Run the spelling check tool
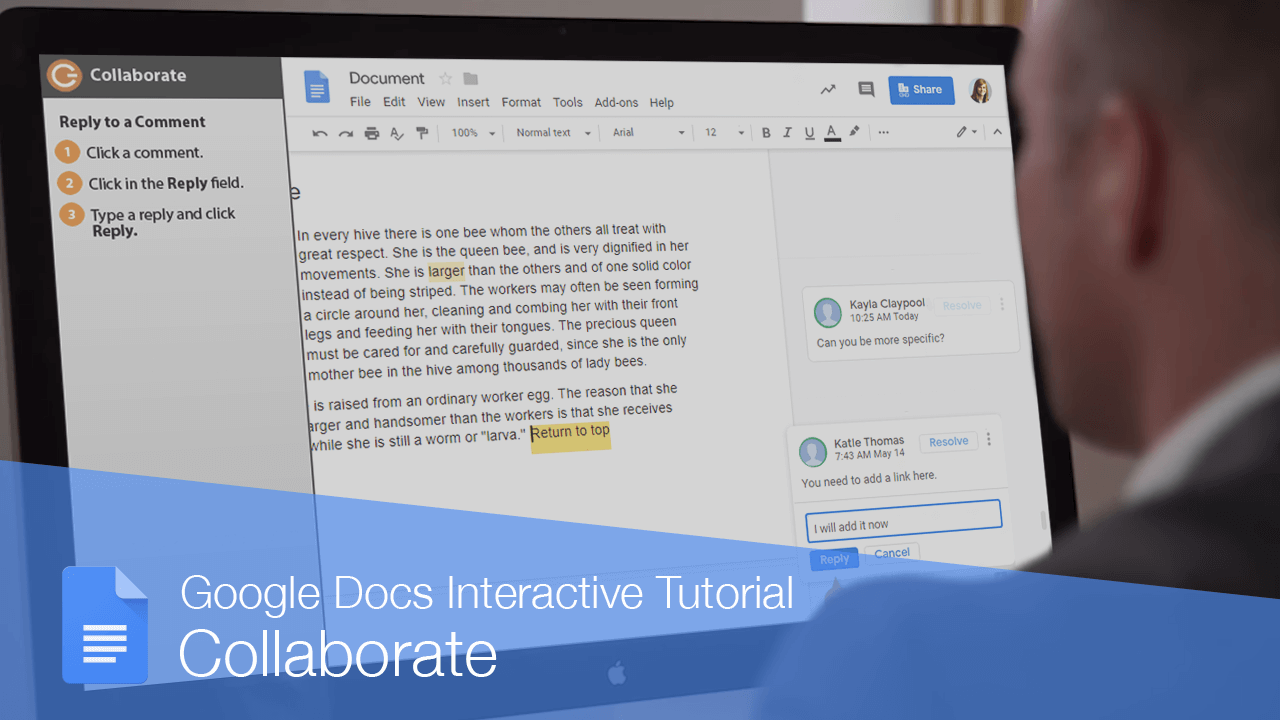Screen dimensions: 1280x720 397,132
